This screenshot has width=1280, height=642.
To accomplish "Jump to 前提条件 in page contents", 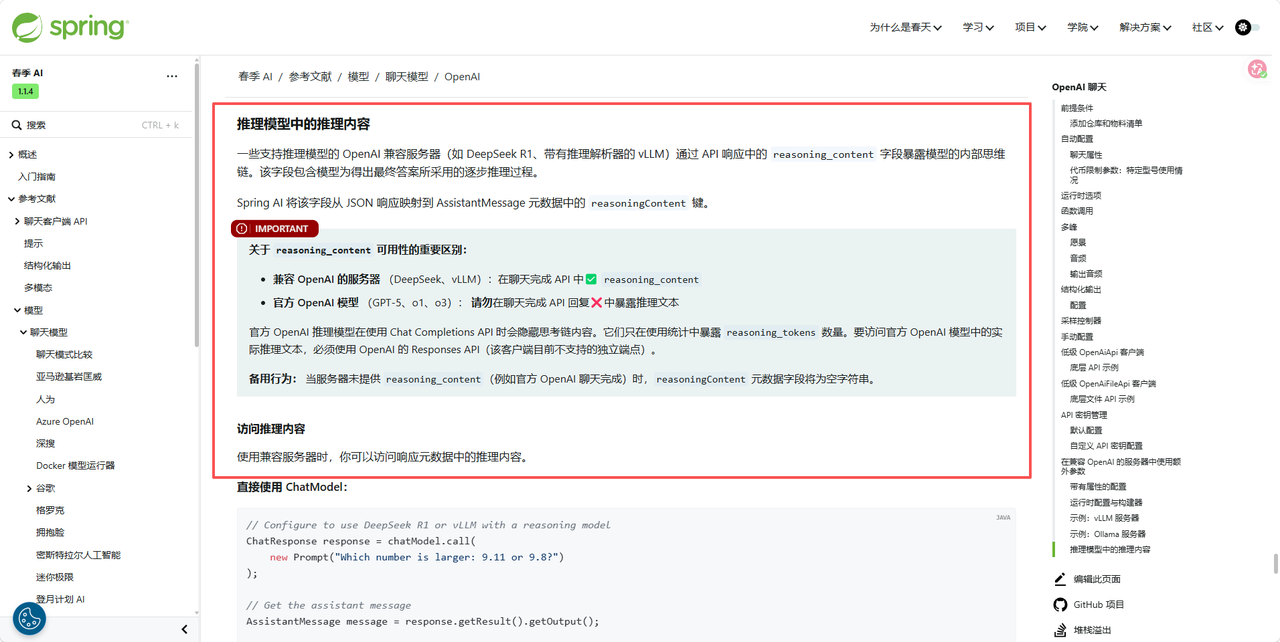I will pos(1077,108).
